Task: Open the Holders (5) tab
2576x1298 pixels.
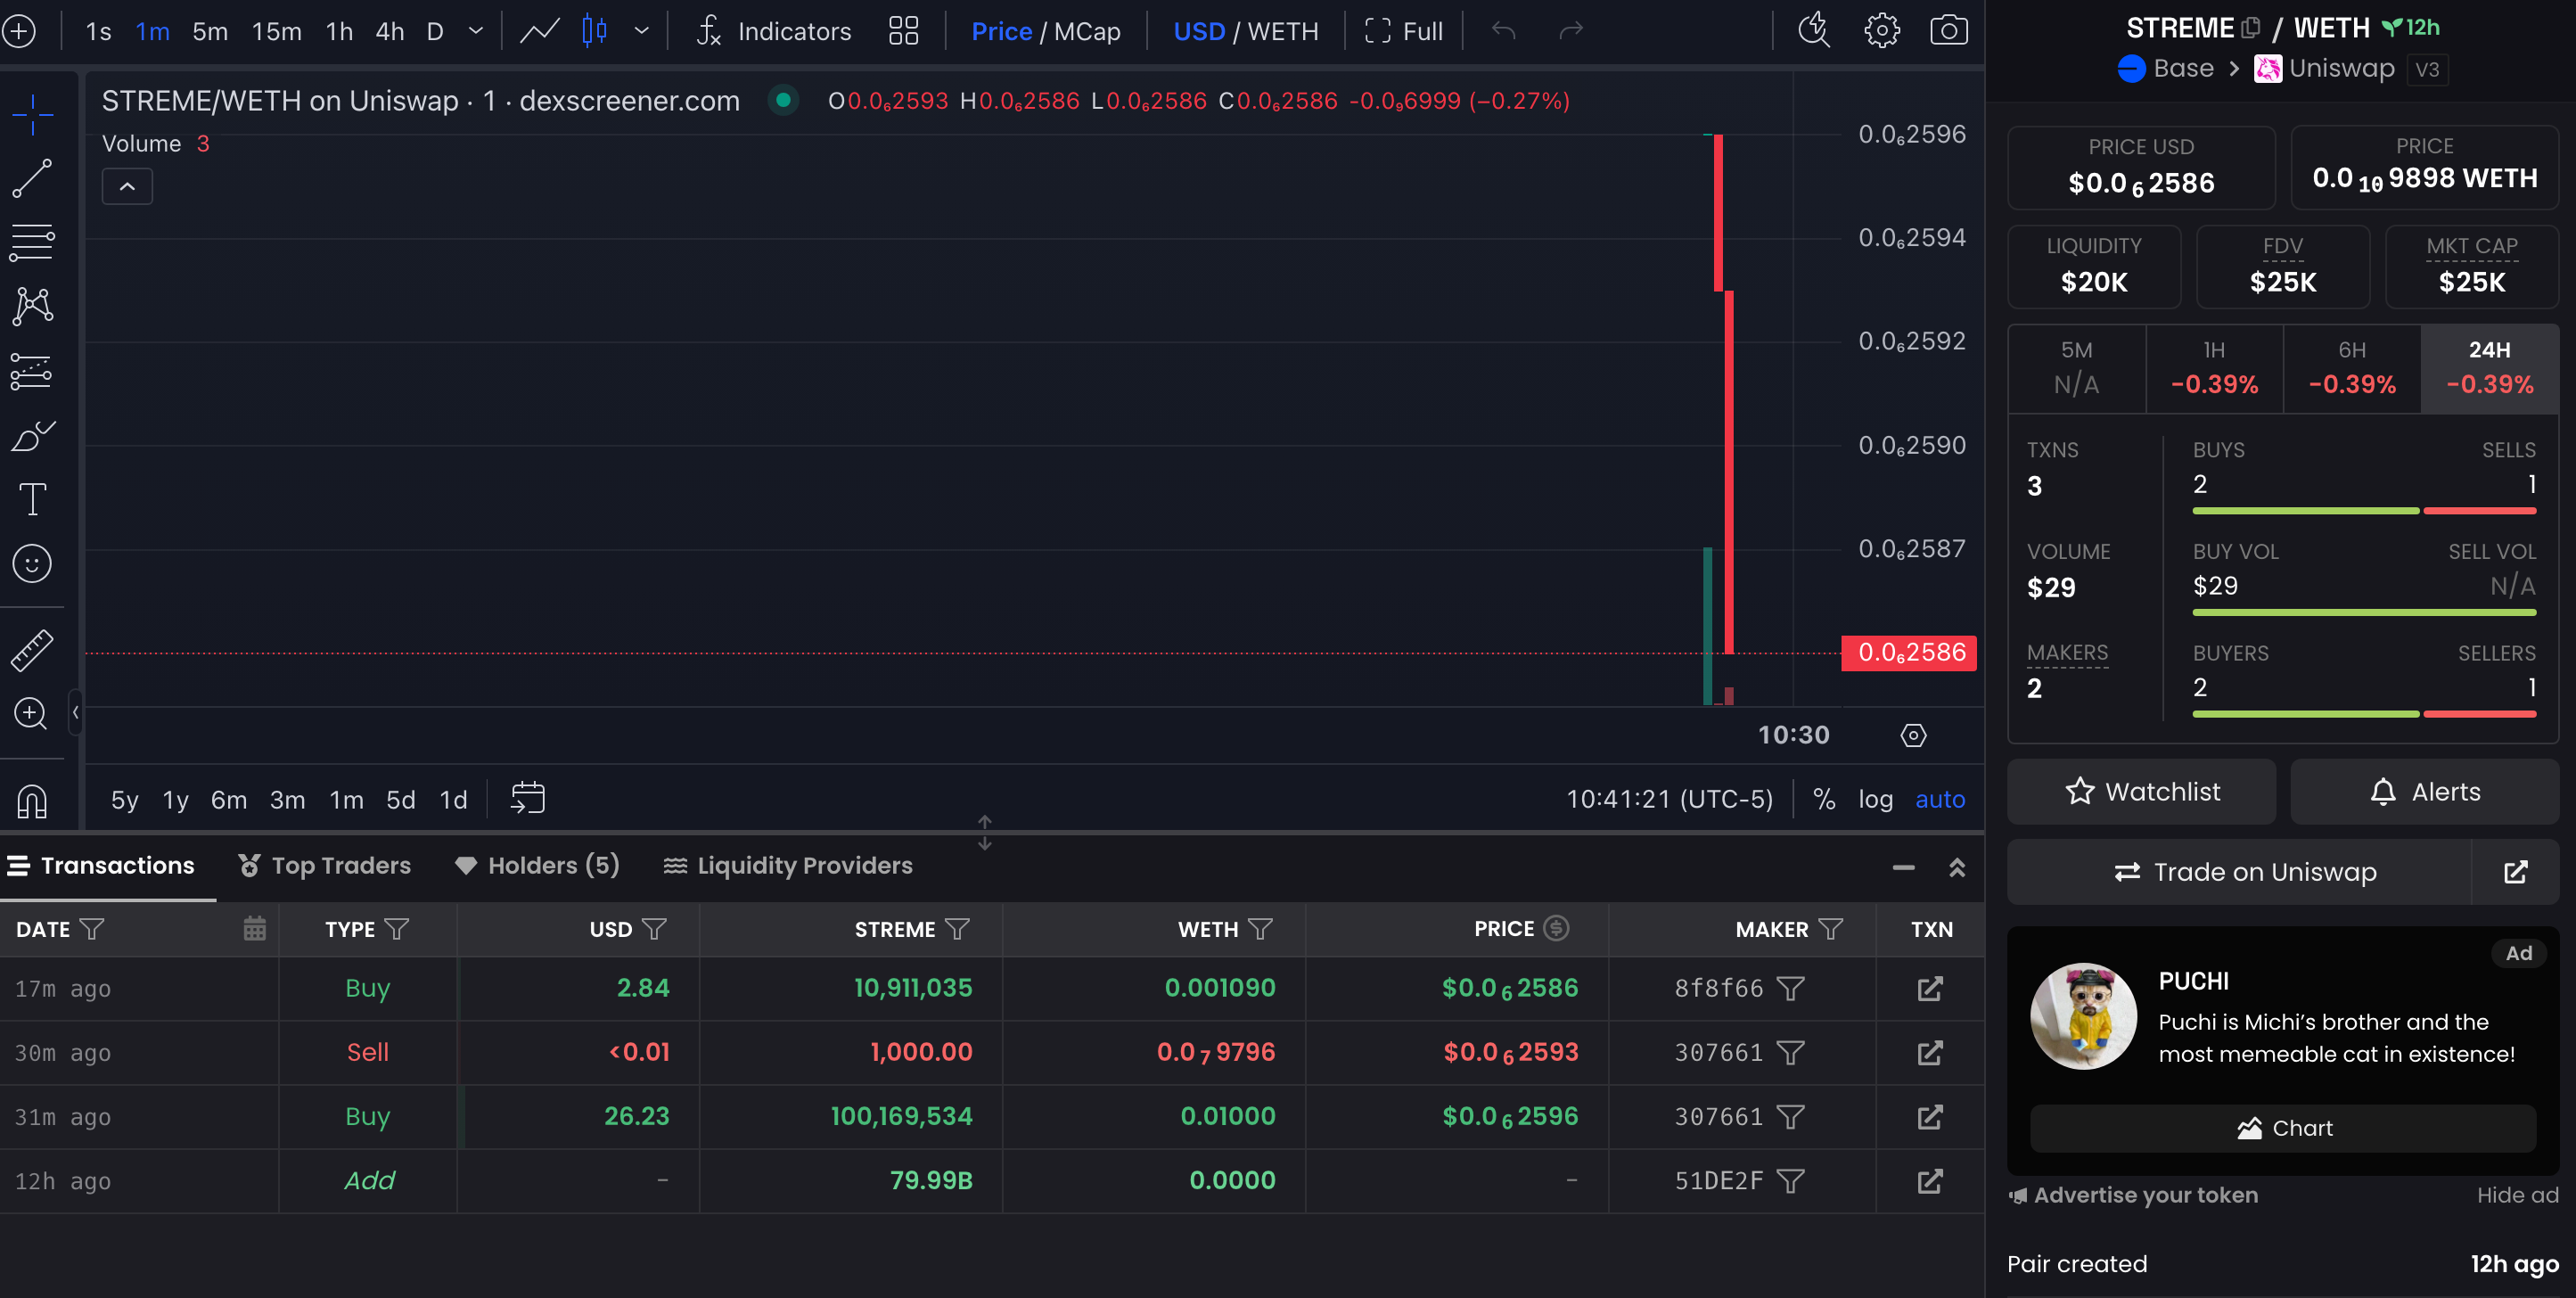Action: point(537,865)
